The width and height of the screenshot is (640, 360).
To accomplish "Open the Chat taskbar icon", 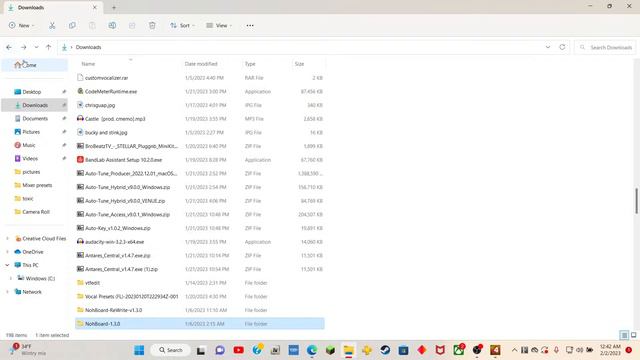I will tap(220, 350).
